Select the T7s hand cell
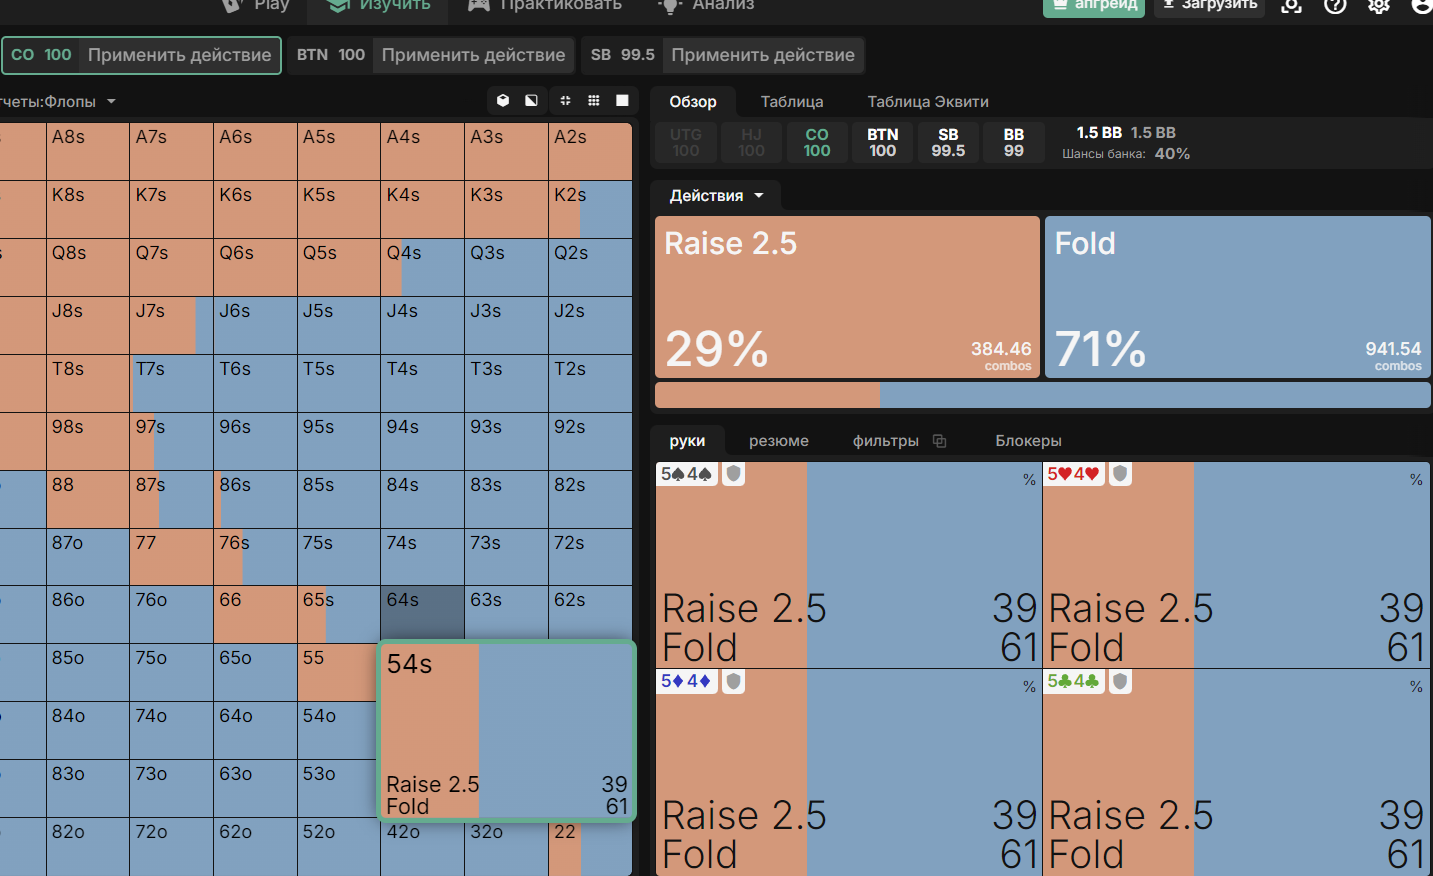 click(x=171, y=384)
